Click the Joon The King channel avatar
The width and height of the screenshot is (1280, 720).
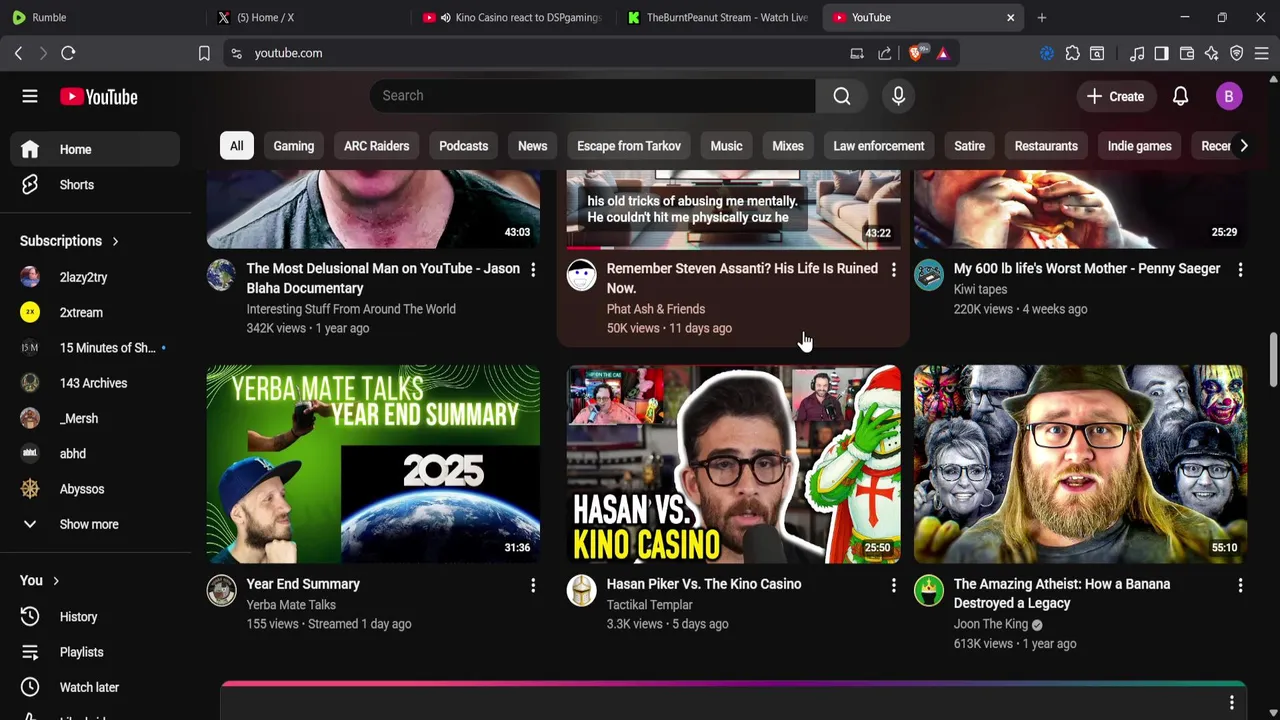pyautogui.click(x=929, y=590)
